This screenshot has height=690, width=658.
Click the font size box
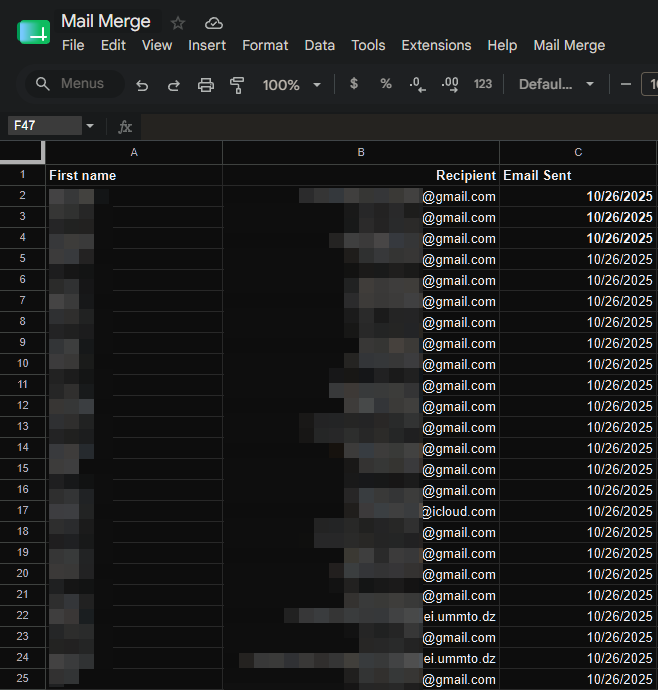[x=651, y=84]
